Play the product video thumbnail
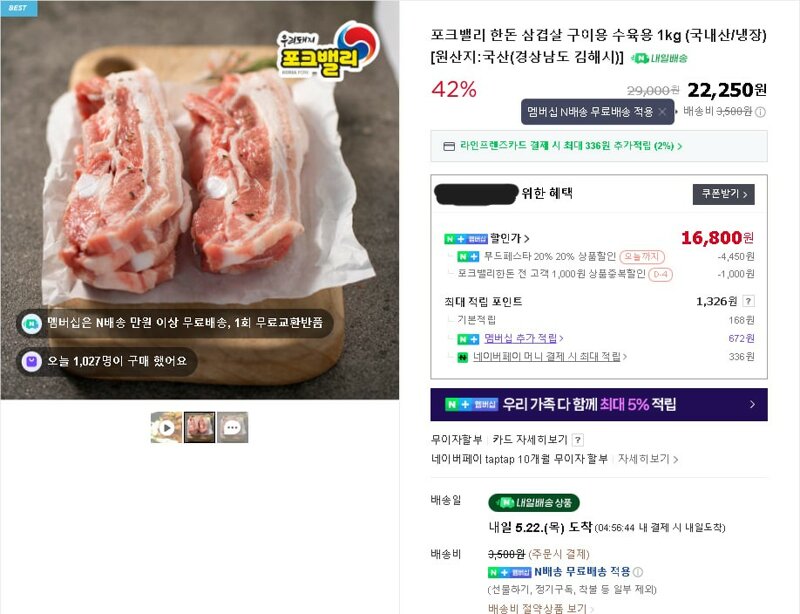800x614 pixels. (x=166, y=427)
